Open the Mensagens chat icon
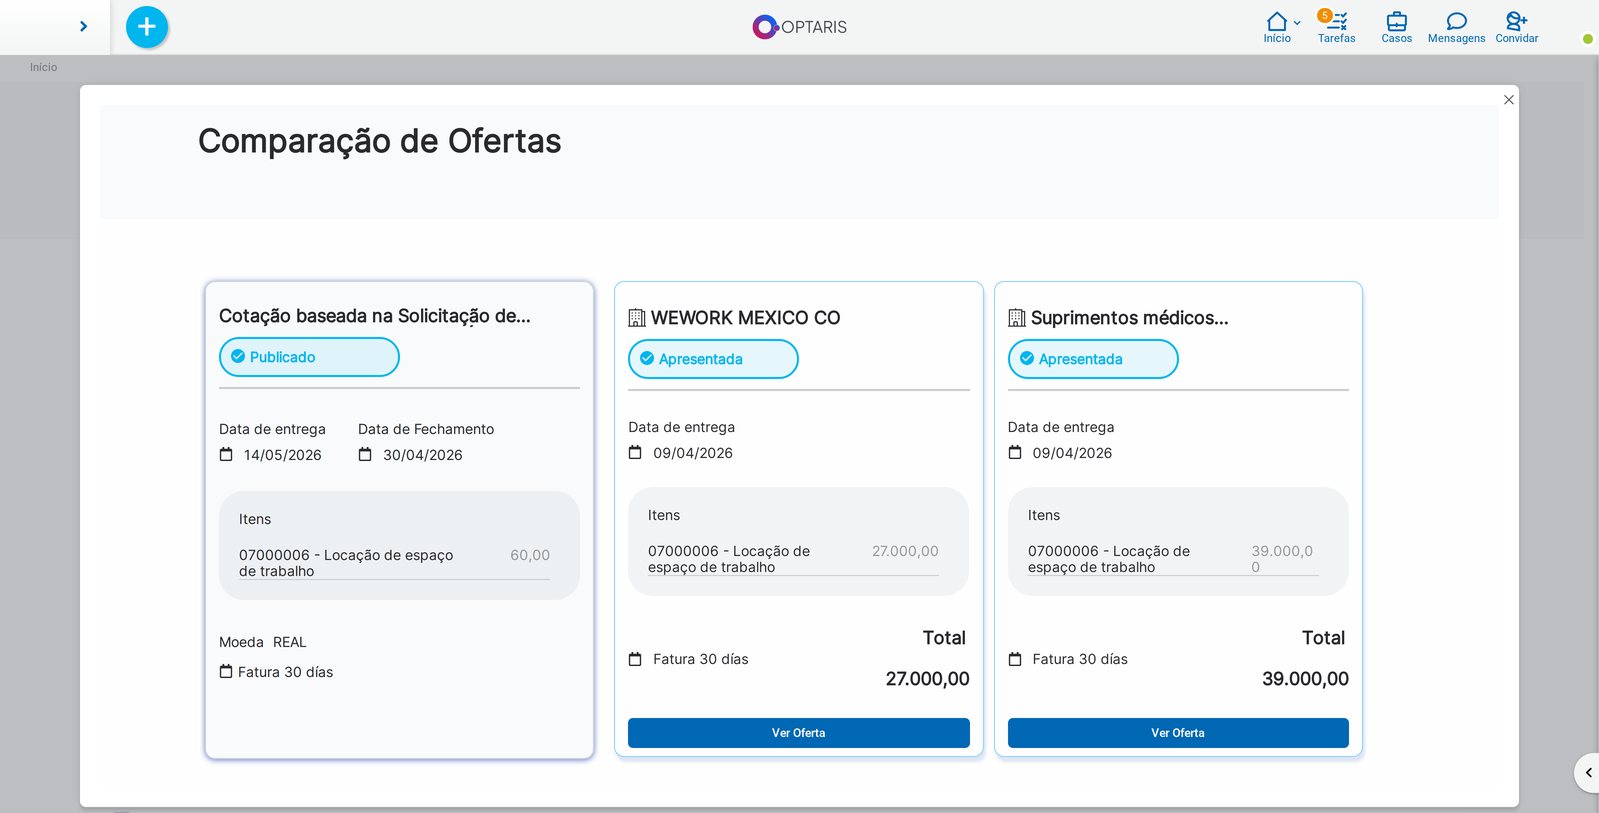The height and width of the screenshot is (813, 1599). [x=1457, y=21]
